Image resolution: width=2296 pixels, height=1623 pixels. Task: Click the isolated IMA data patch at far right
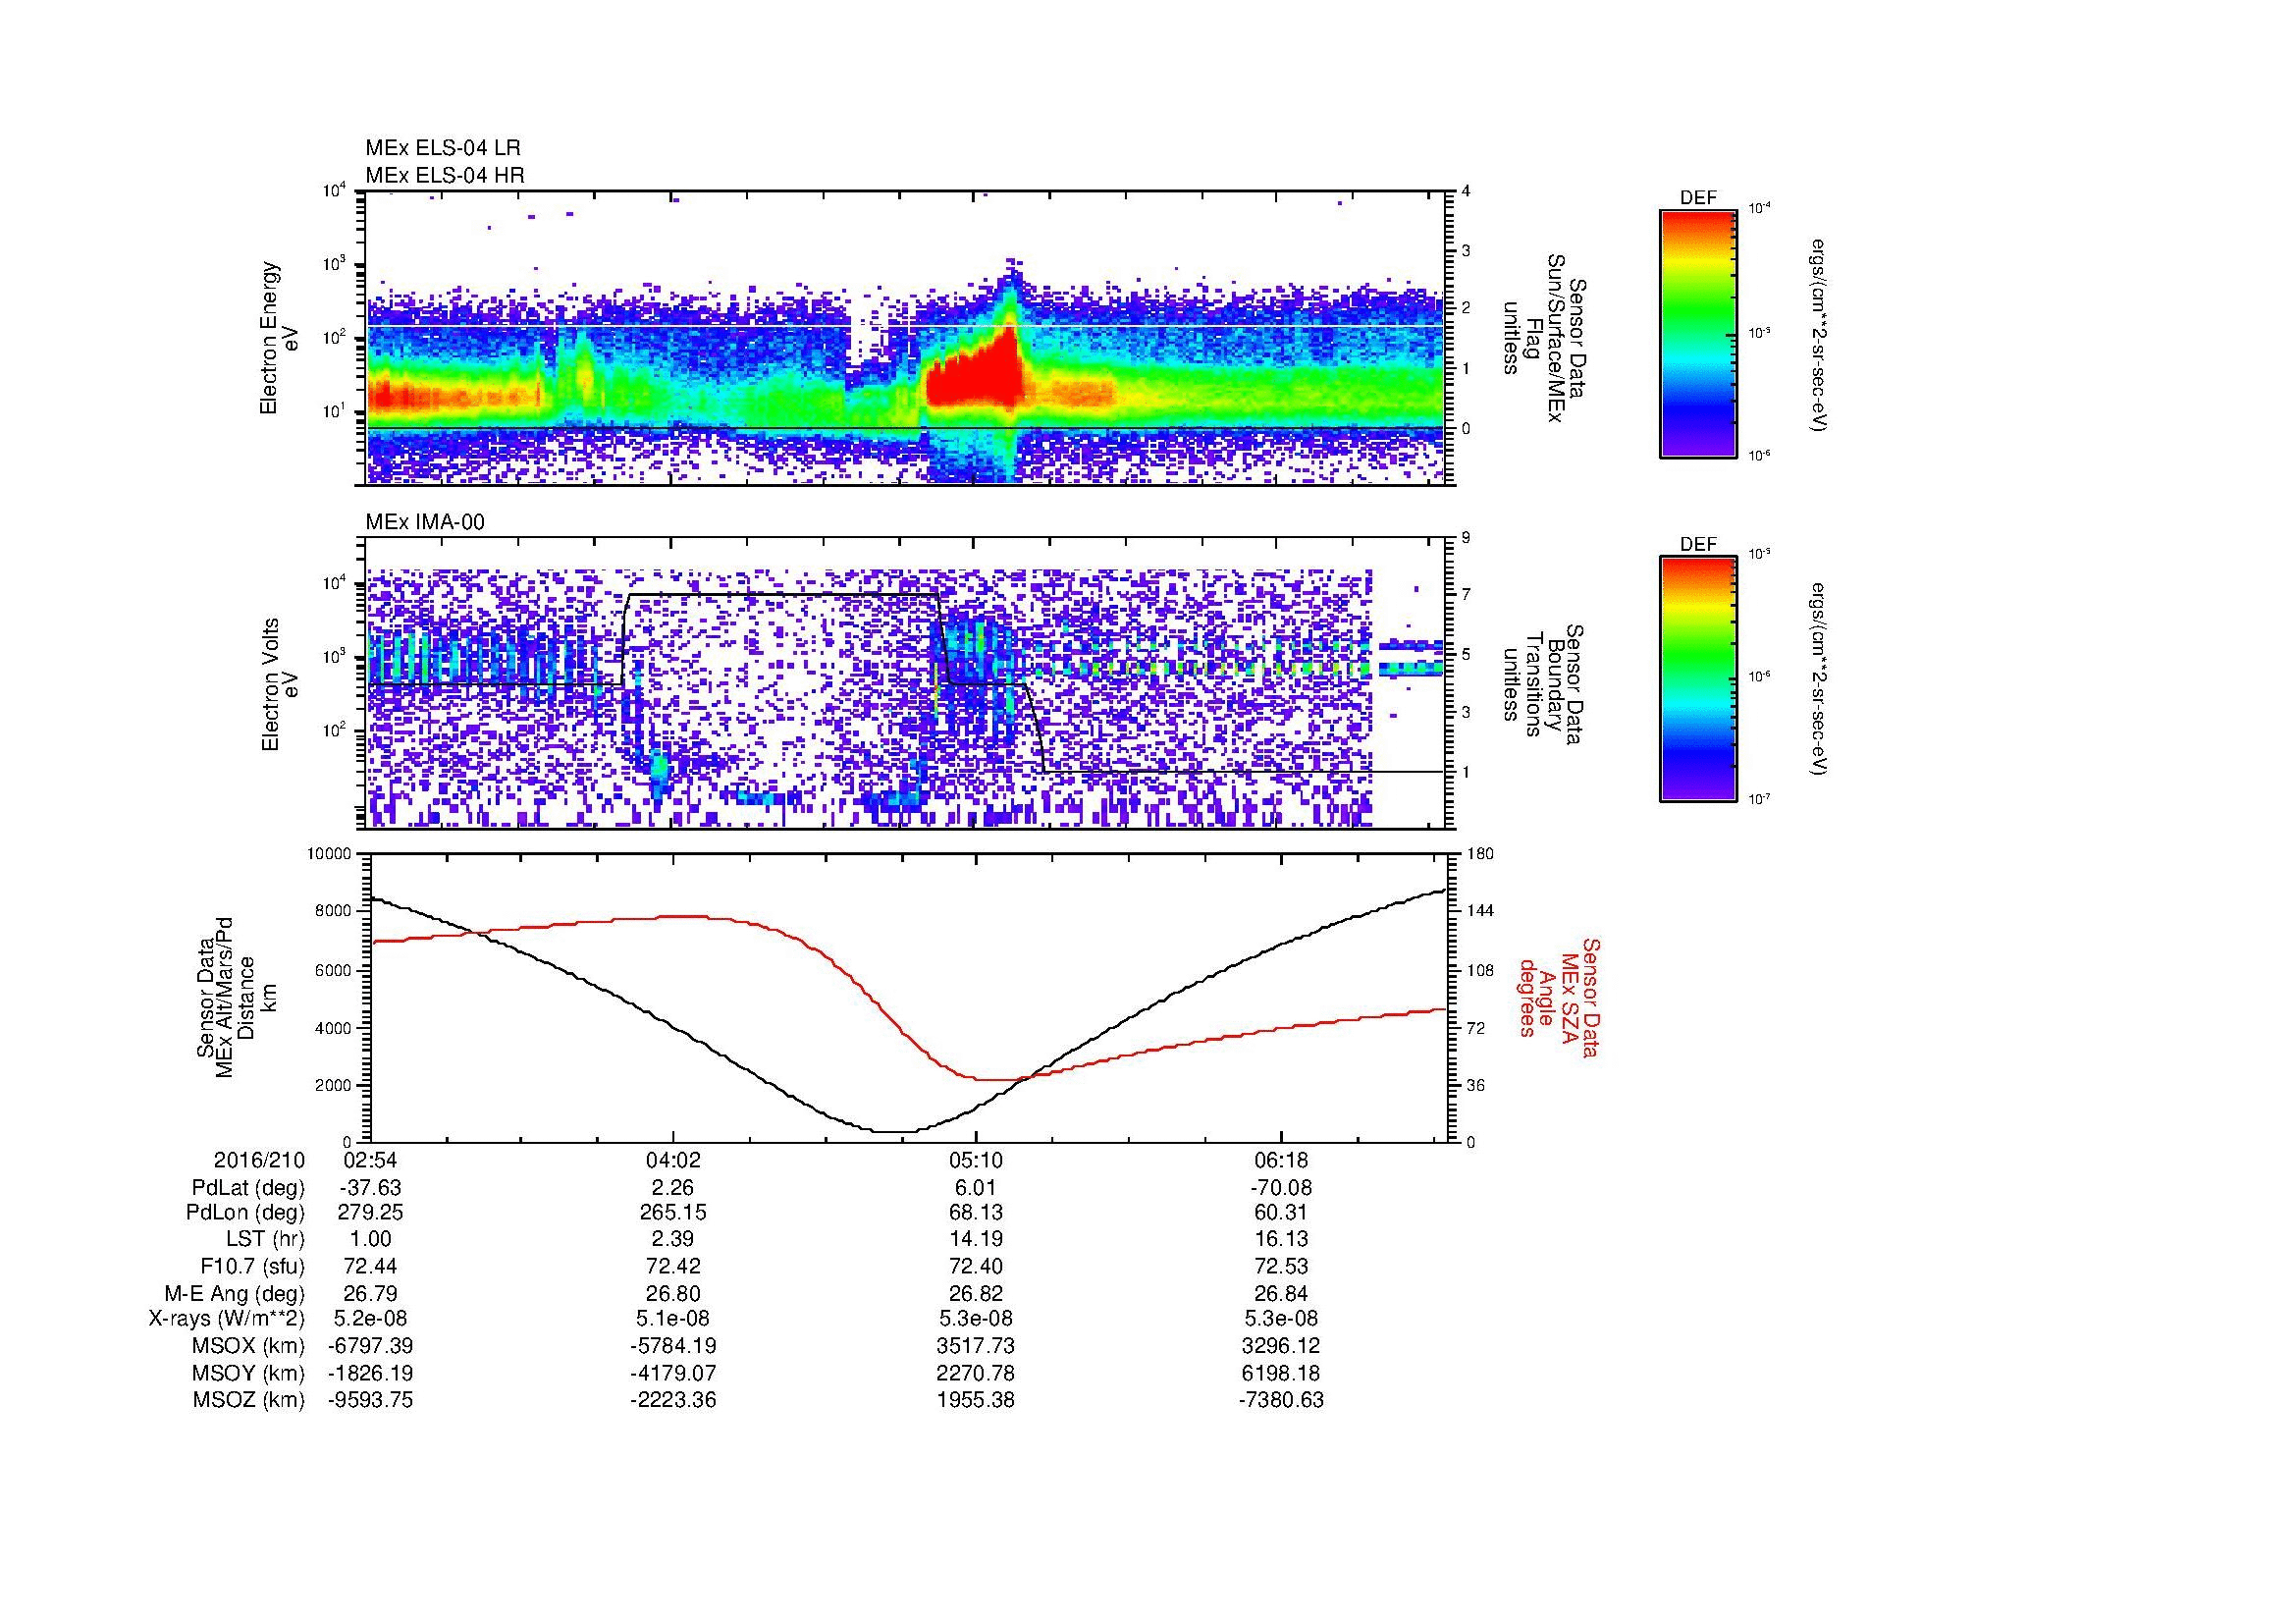pos(1411,658)
